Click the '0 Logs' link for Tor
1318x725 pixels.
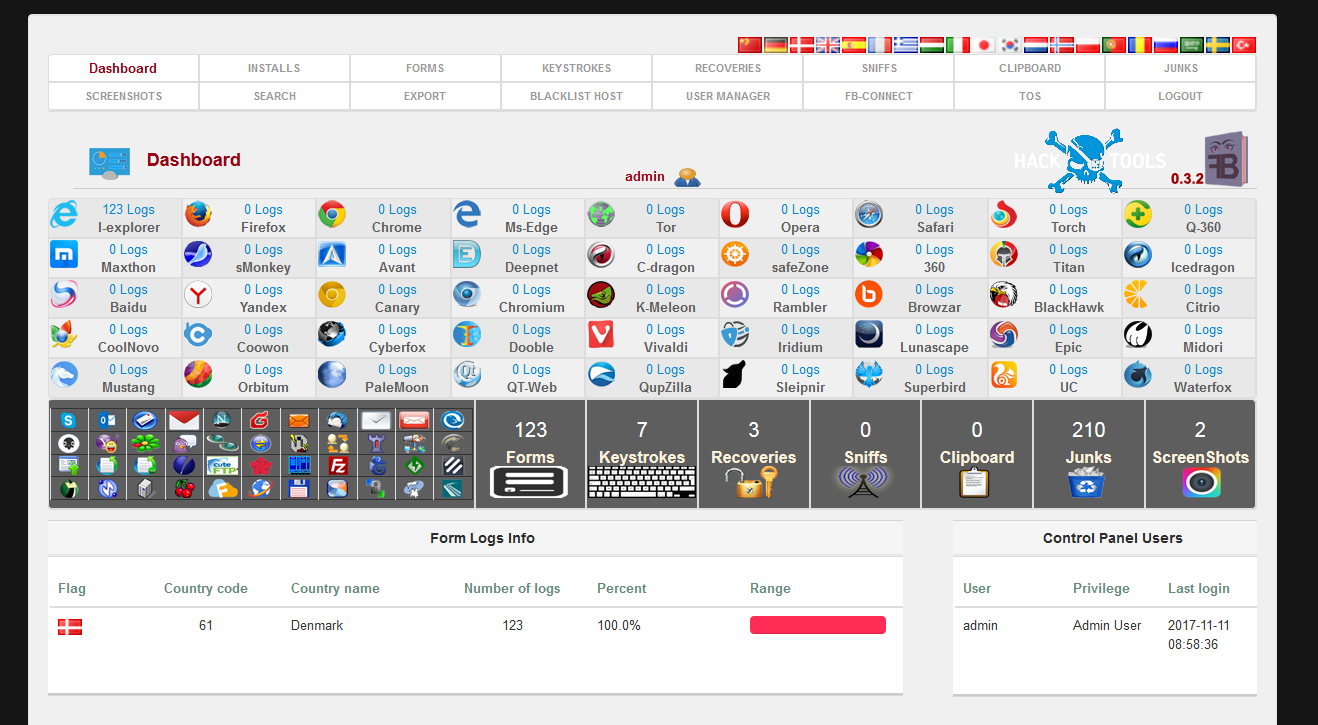click(x=666, y=209)
